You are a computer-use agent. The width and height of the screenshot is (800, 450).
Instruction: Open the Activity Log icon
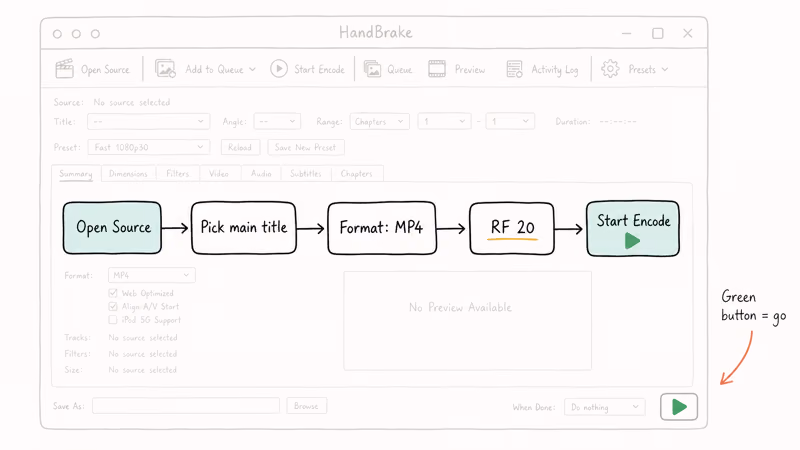tap(514, 69)
